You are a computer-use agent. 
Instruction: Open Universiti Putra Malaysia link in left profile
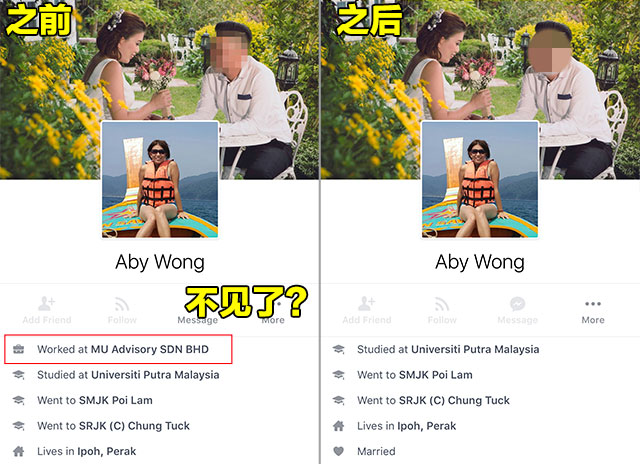(x=155, y=375)
